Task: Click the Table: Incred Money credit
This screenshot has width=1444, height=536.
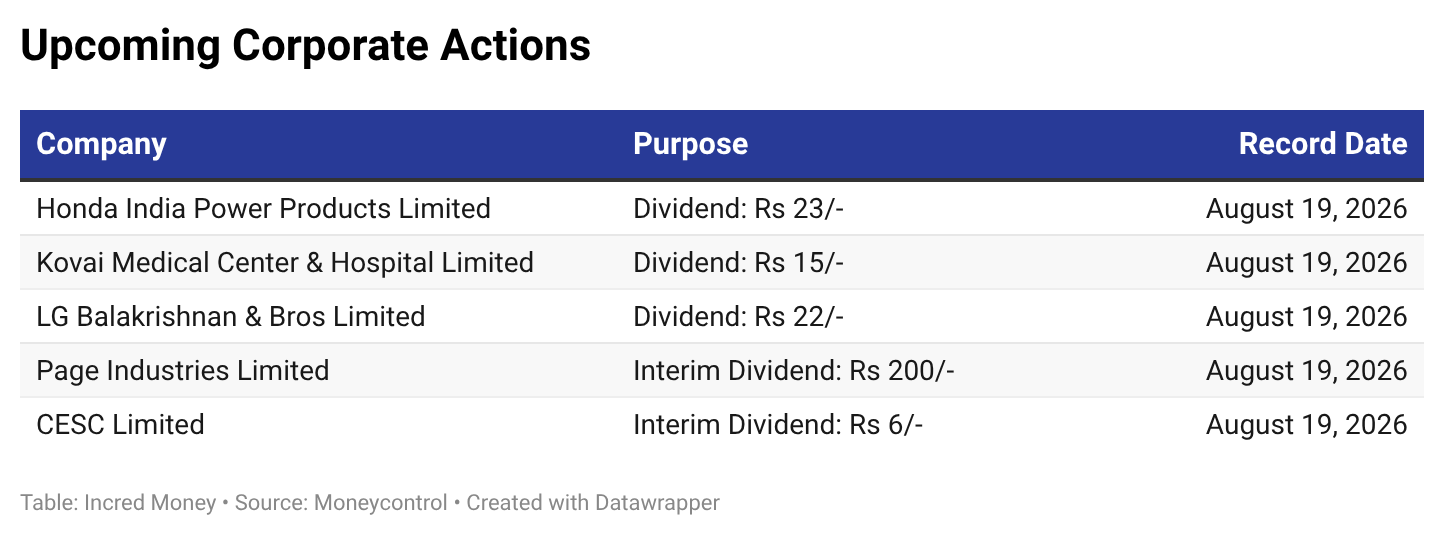Action: (x=118, y=503)
